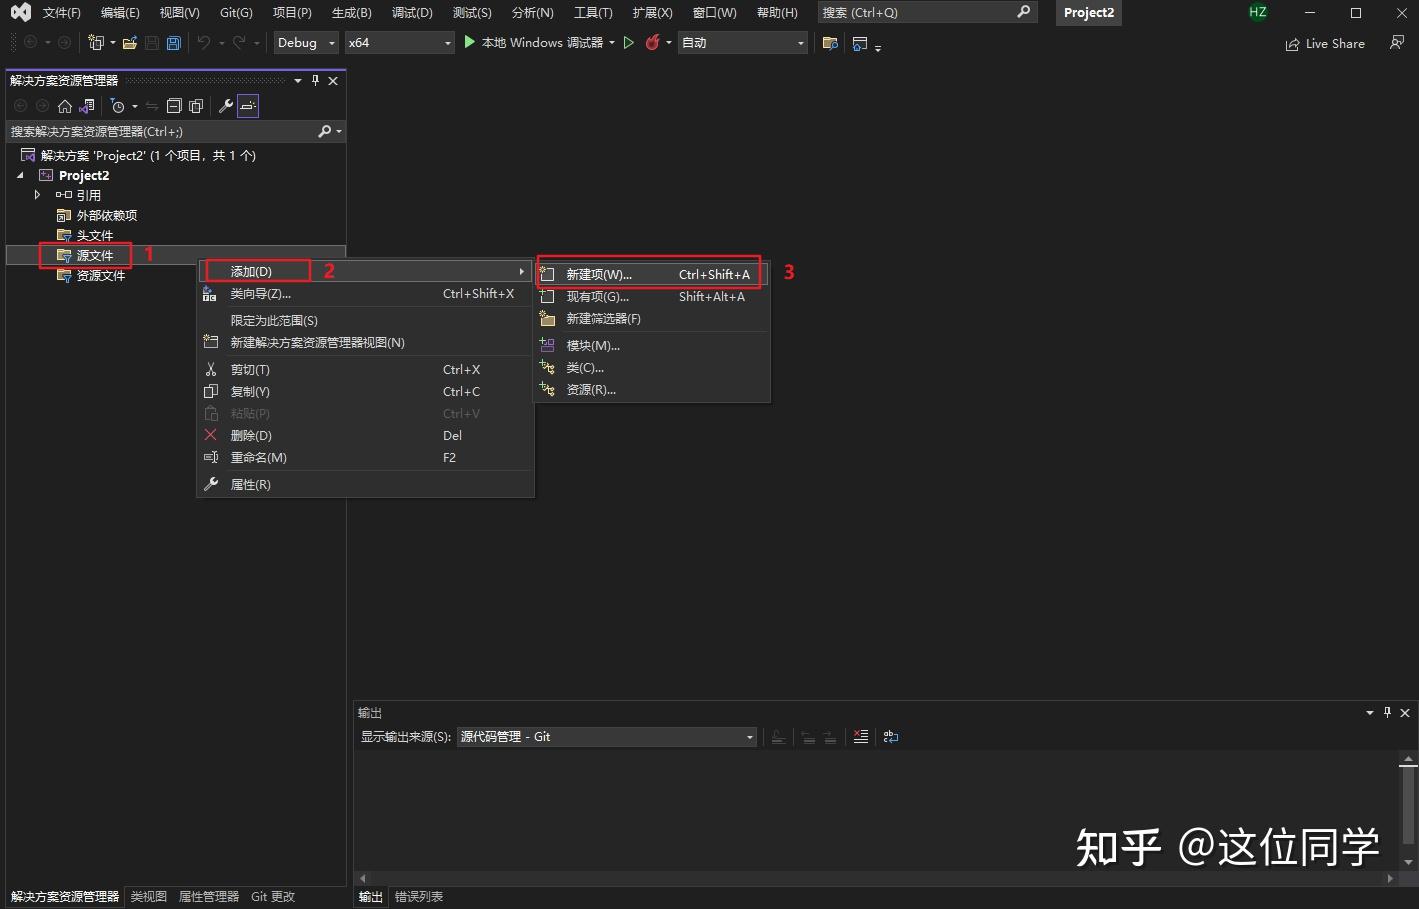The image size is (1419, 909).
Task: Click the Open File folder icon
Action: 130,43
